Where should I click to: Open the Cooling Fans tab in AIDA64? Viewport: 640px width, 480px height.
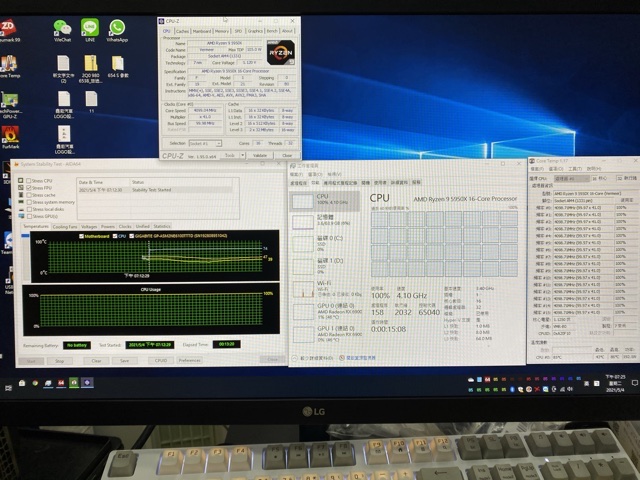pos(65,227)
